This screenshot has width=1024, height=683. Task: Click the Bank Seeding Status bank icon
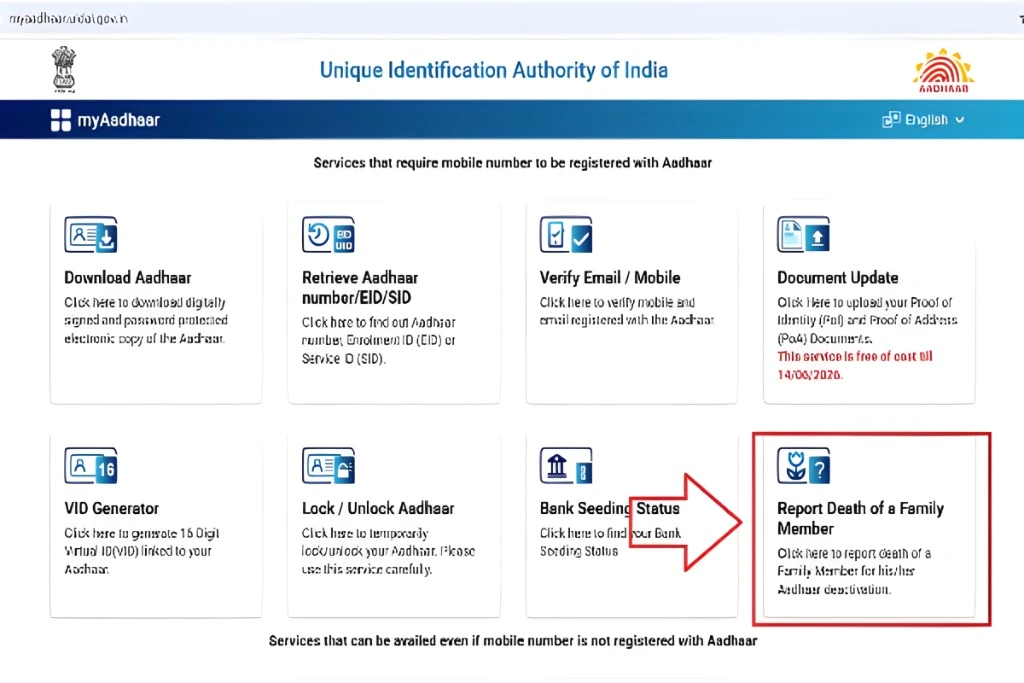point(566,466)
